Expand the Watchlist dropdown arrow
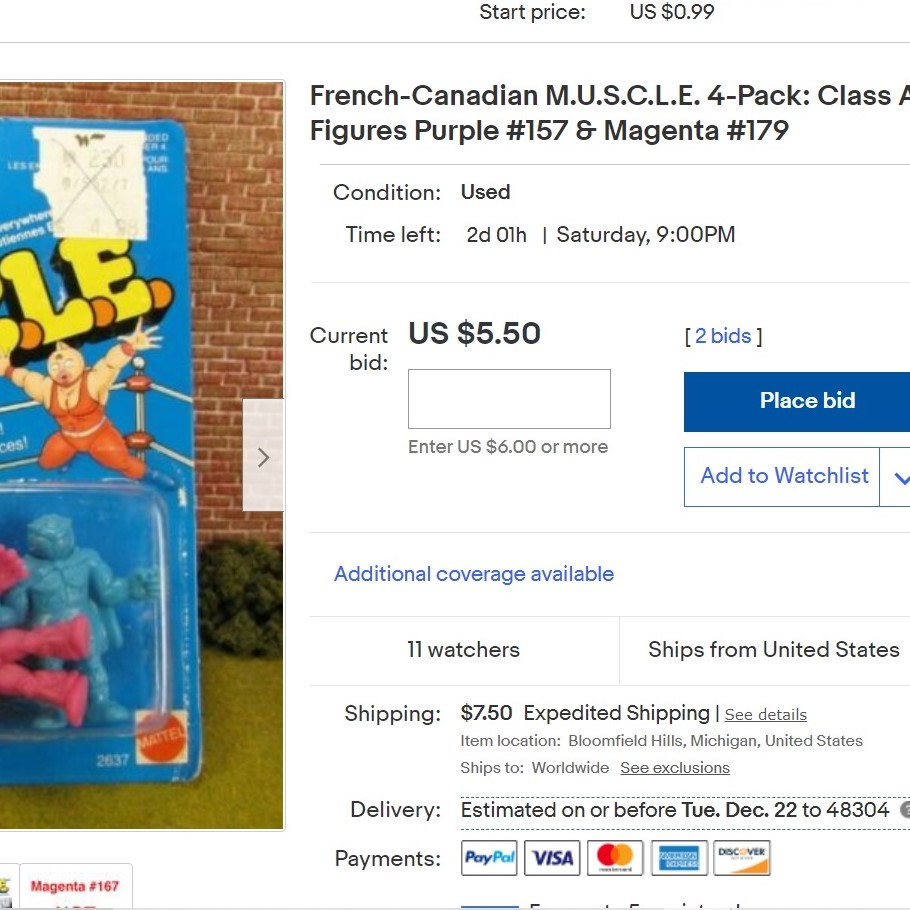This screenshot has height=910, width=910. click(x=898, y=477)
